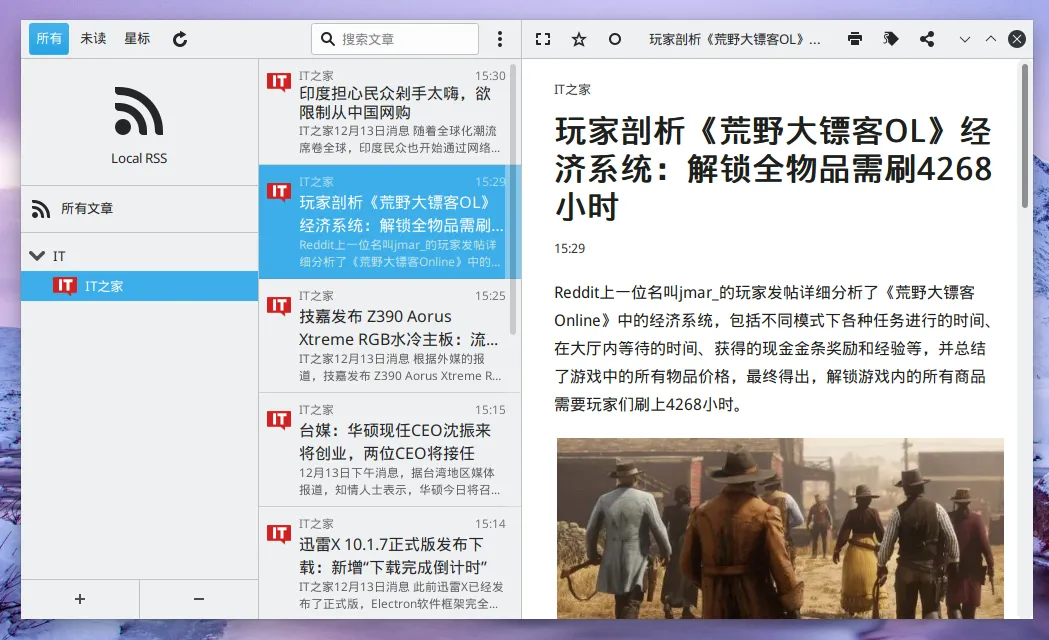
Task: Click the refresh feeds icon
Action: click(x=180, y=39)
